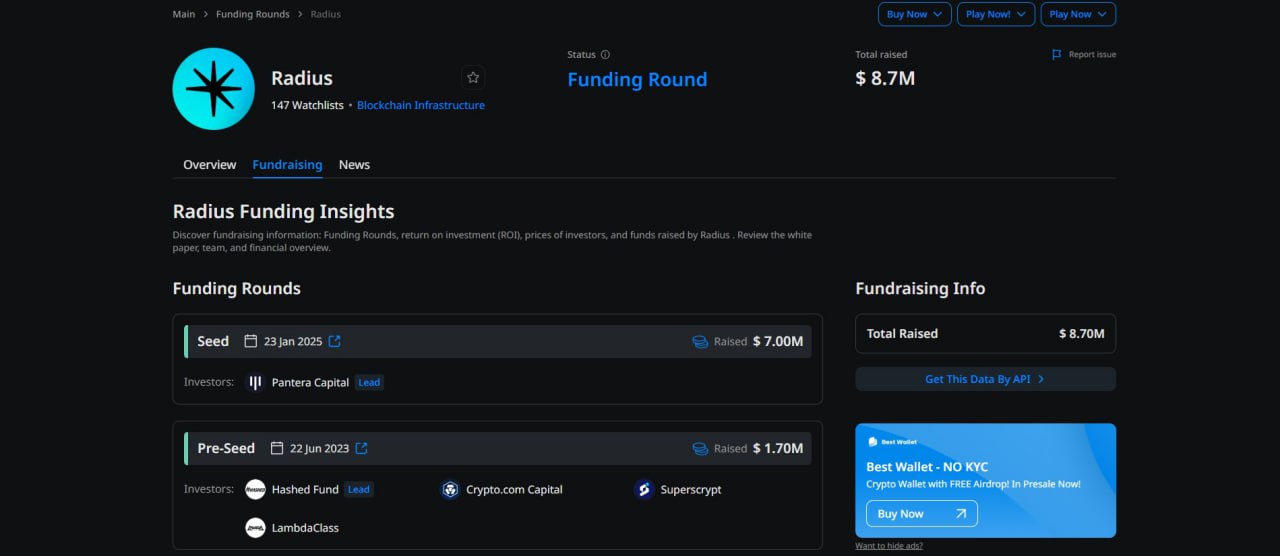Click the Funding Round status text

637,79
